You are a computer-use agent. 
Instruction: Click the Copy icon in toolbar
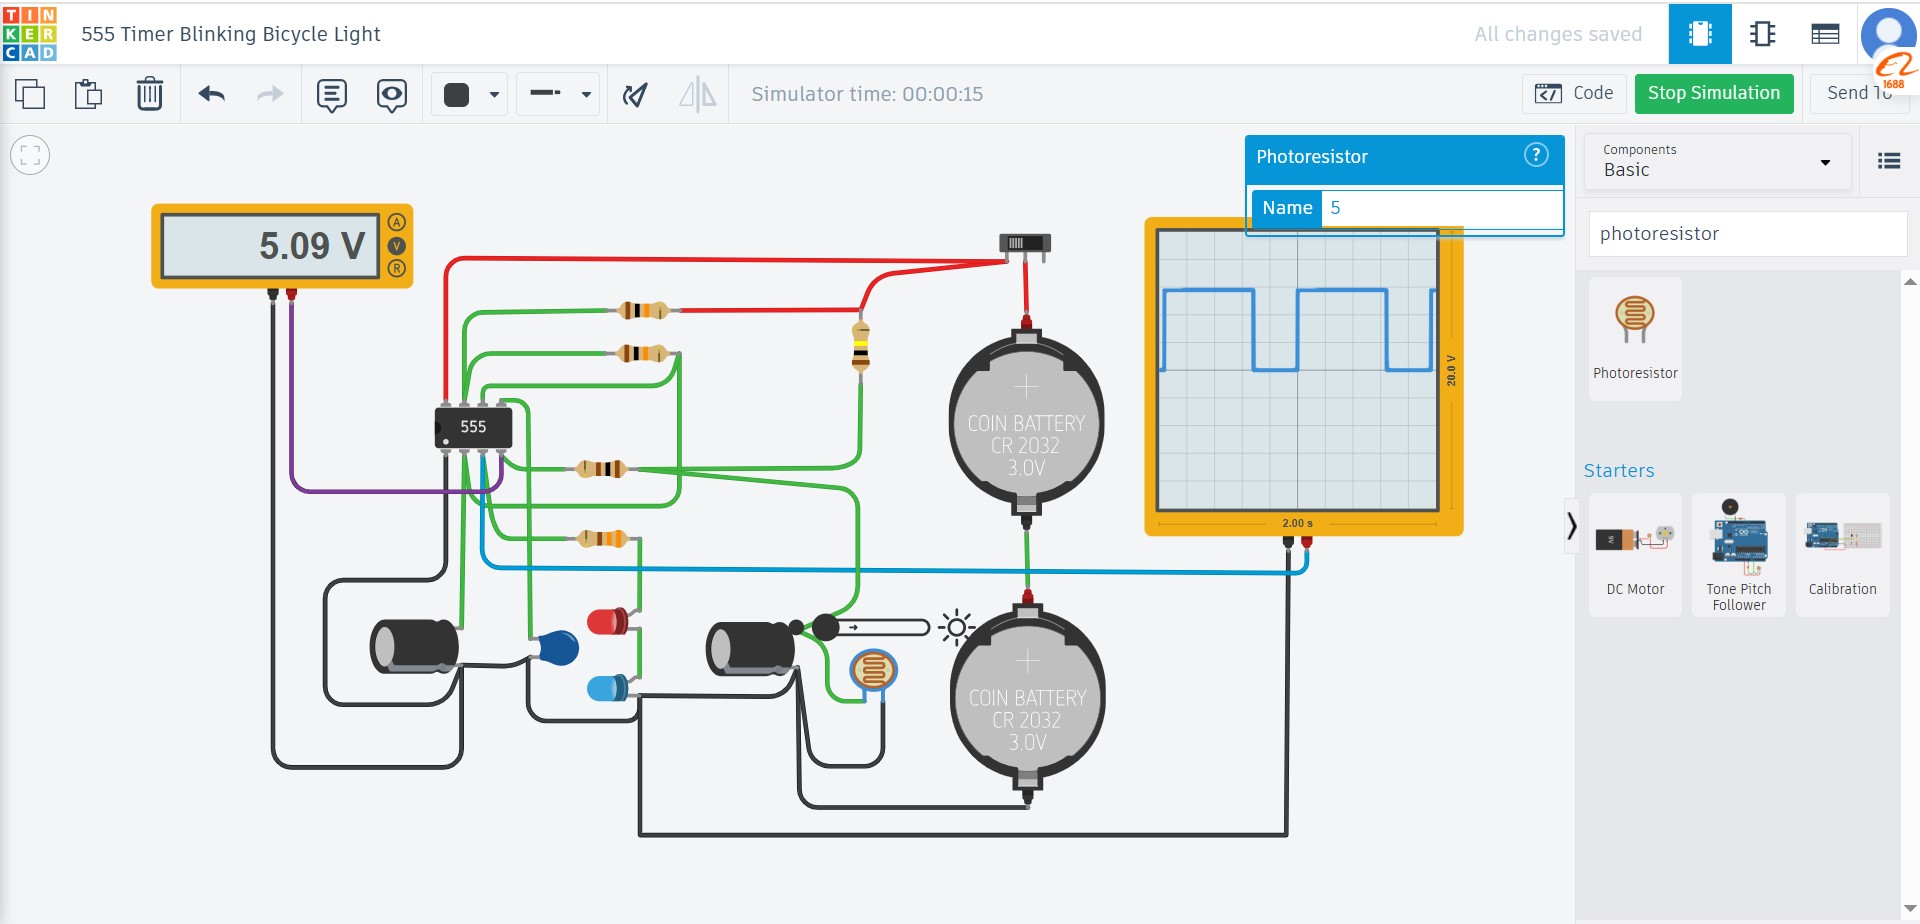click(x=30, y=94)
